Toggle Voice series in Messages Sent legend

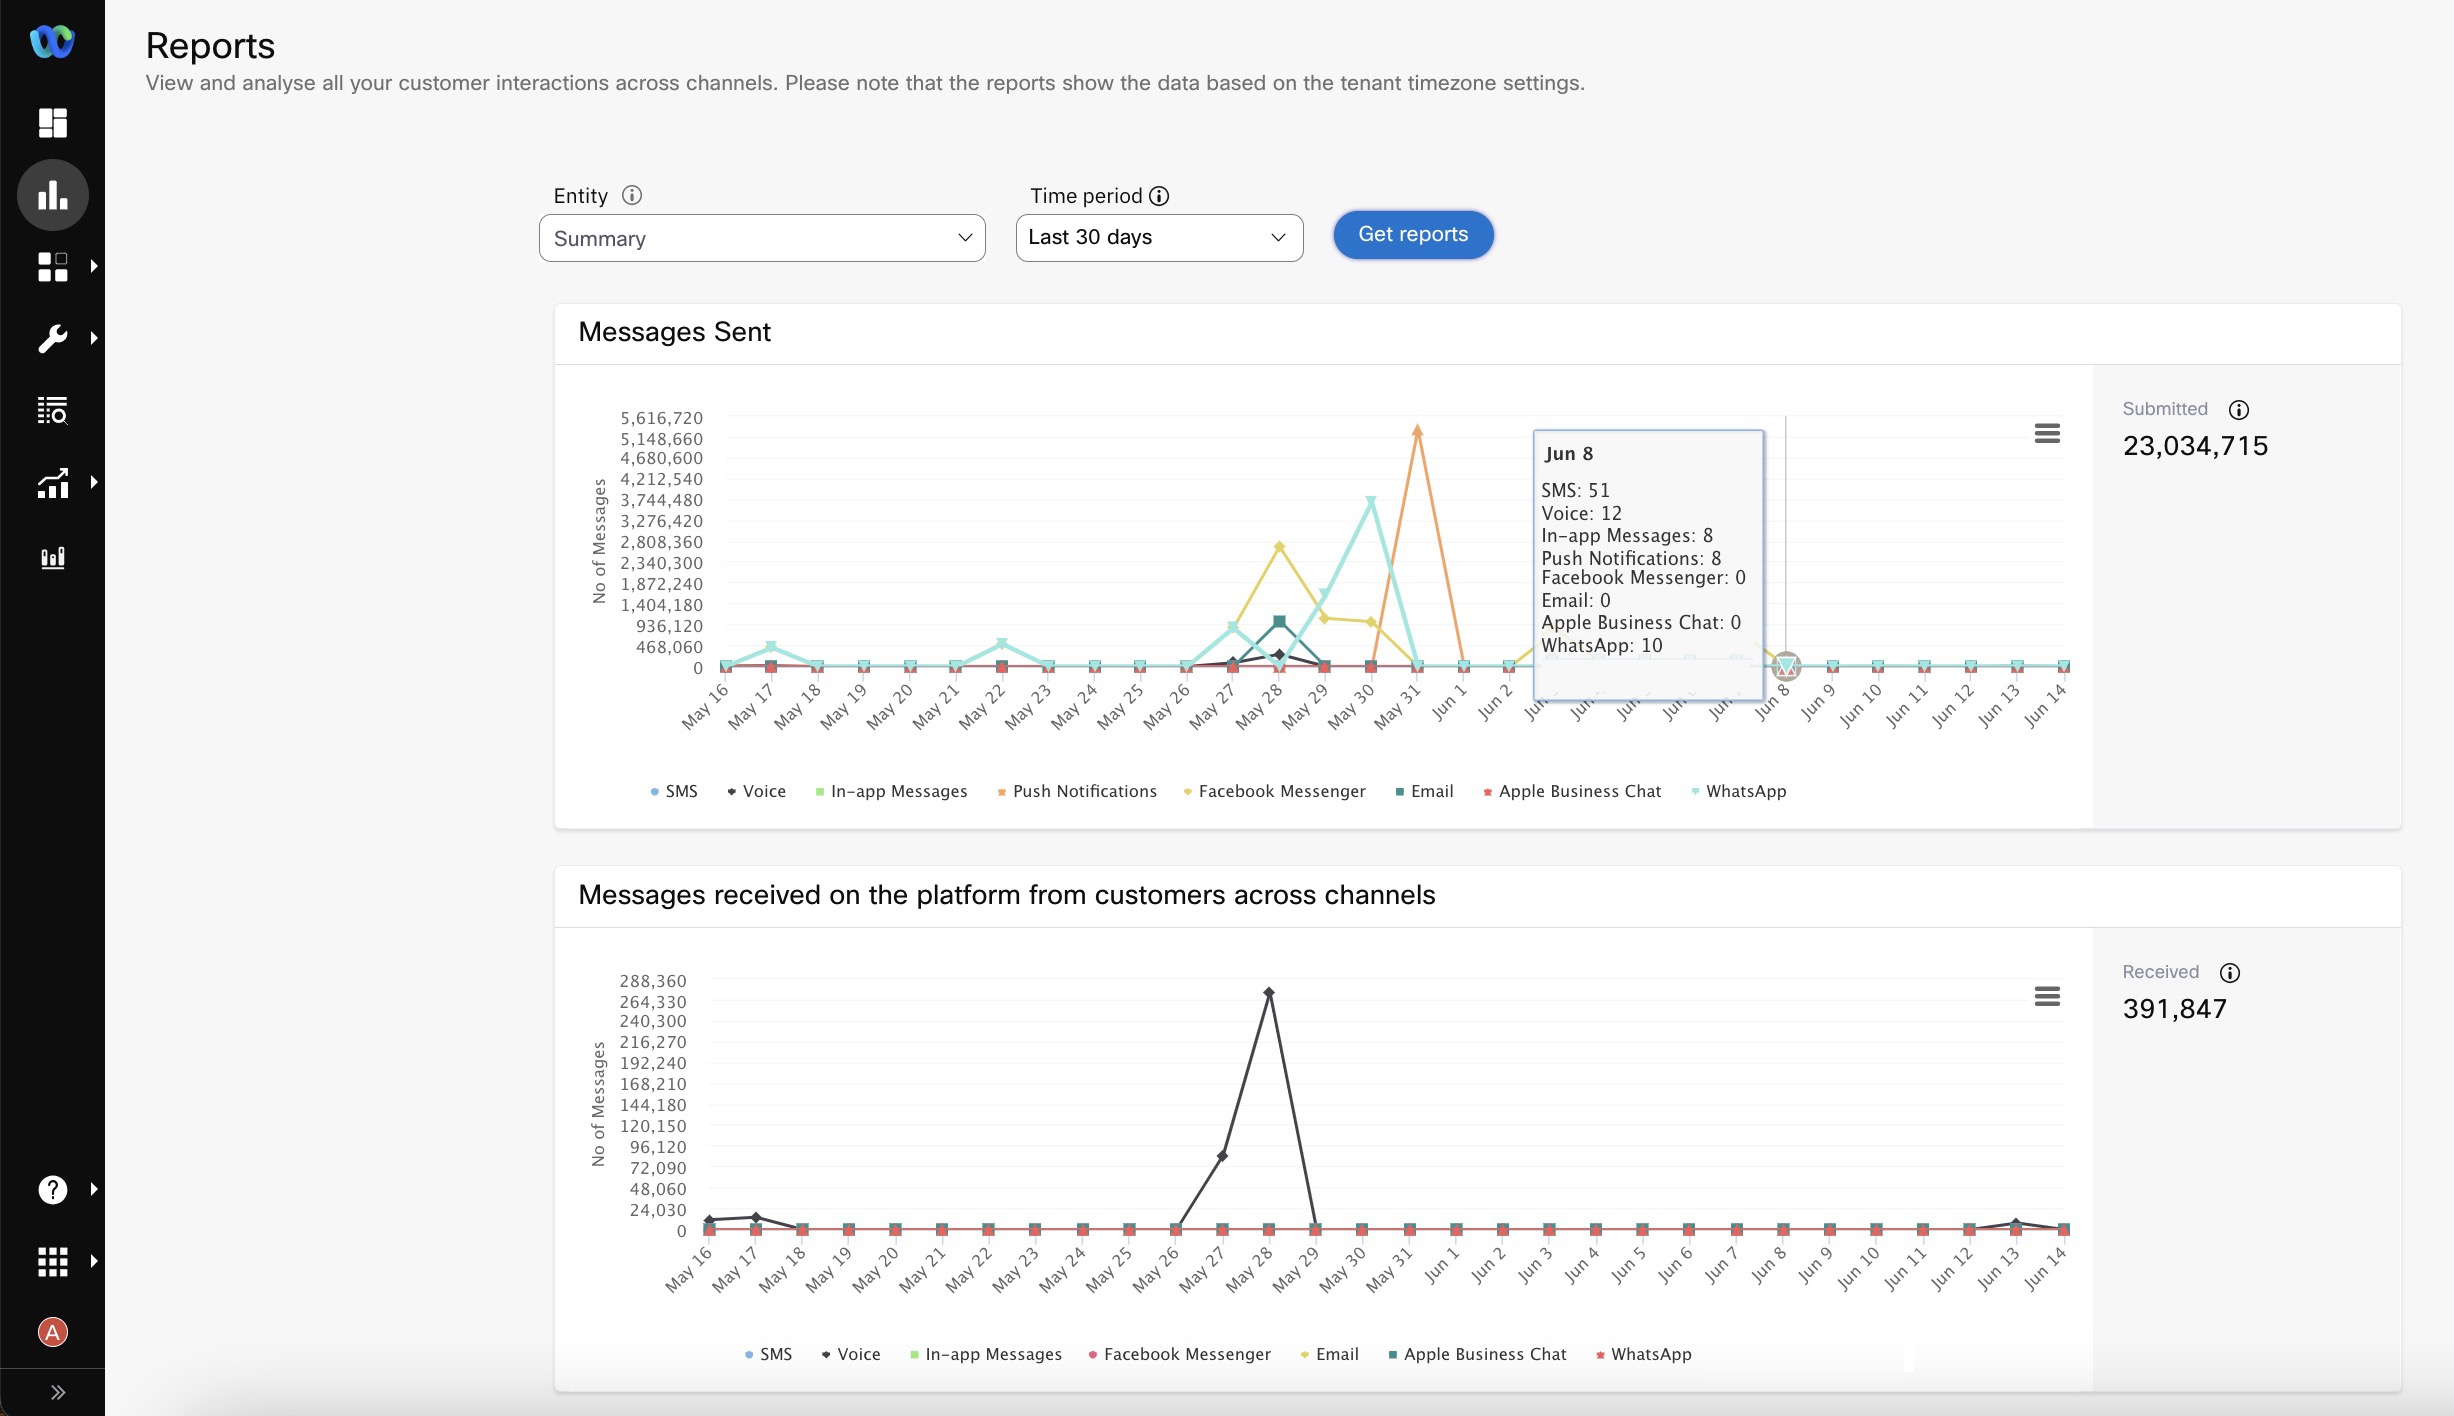[757, 791]
